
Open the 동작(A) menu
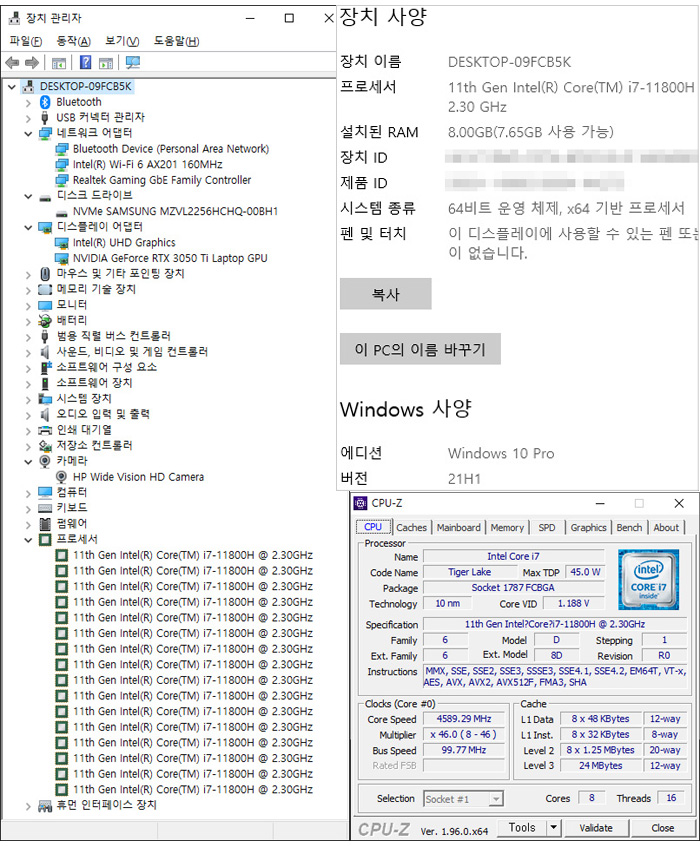[x=73, y=41]
